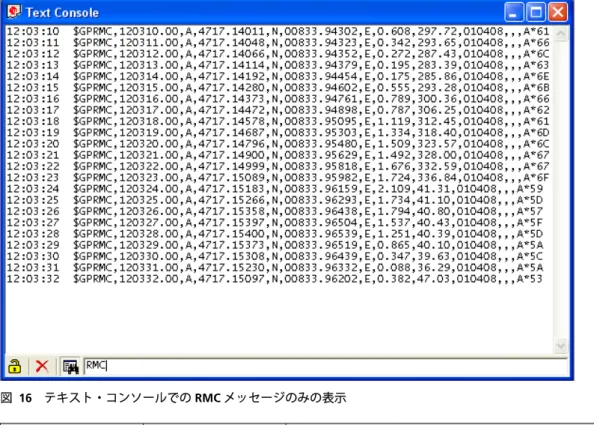This screenshot has height=425, width=594.
Task: Select the log line at 12:03:16
Action: tap(278, 99)
